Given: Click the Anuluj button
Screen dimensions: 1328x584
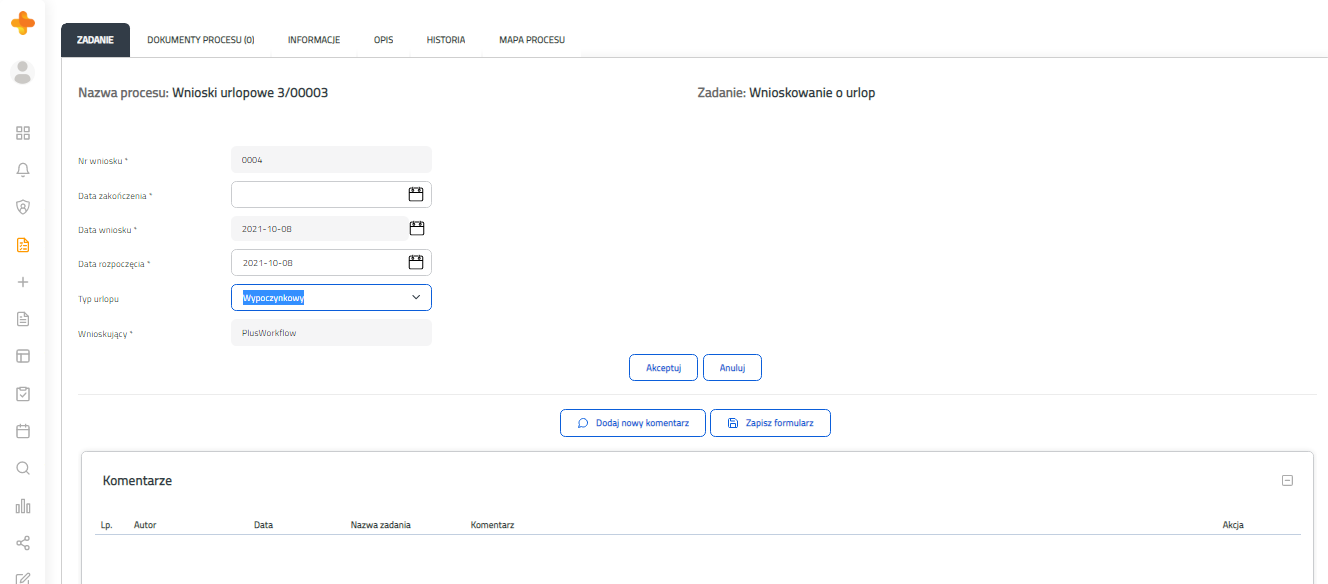Looking at the screenshot, I should 732,368.
